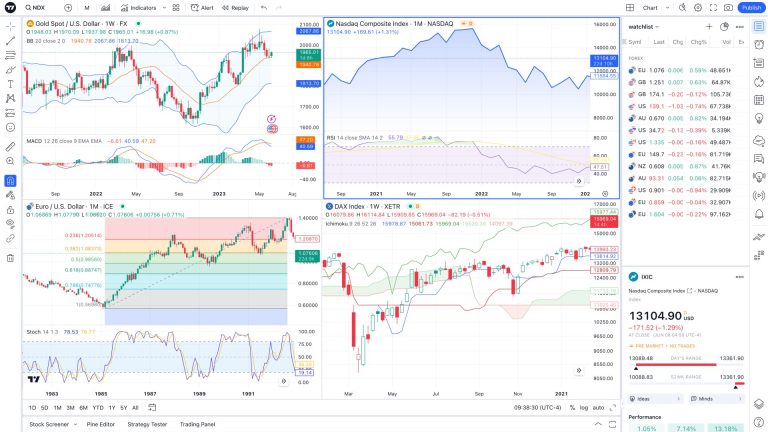Open the notifications bell in right sidebar
Screen dimensions: 768x432
tap(759, 214)
